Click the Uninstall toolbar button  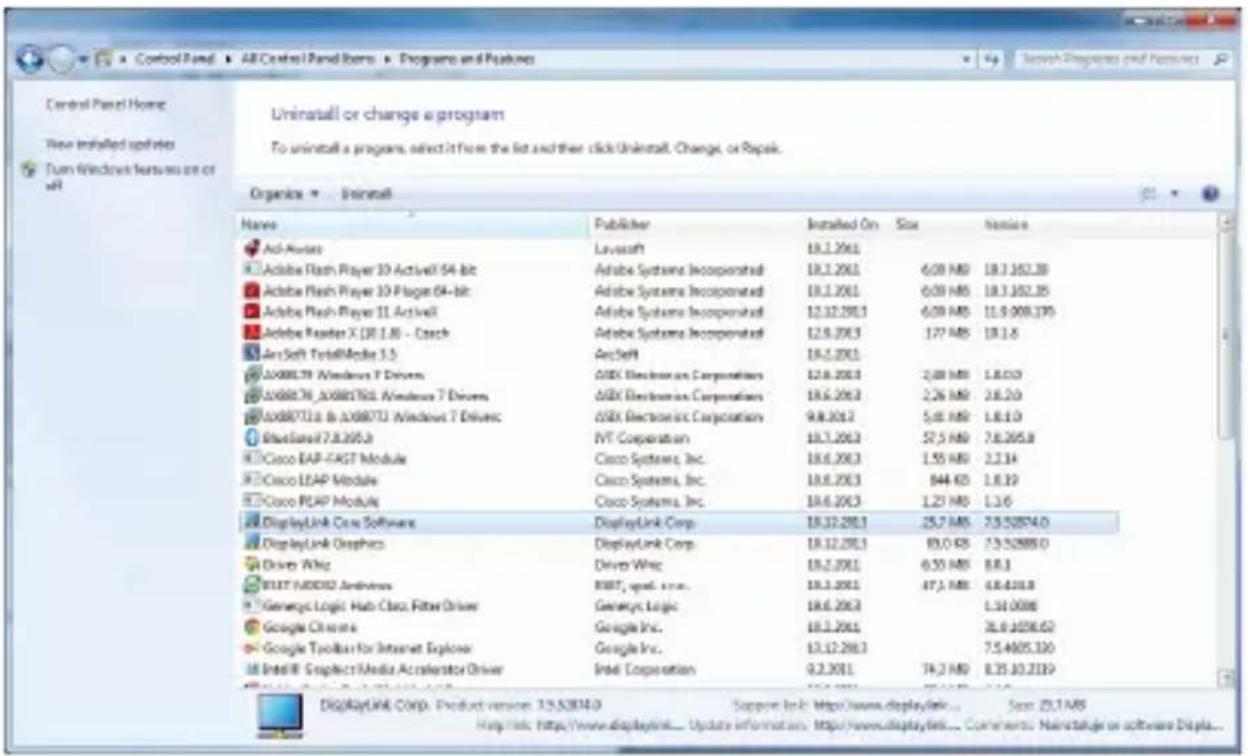coord(366,193)
